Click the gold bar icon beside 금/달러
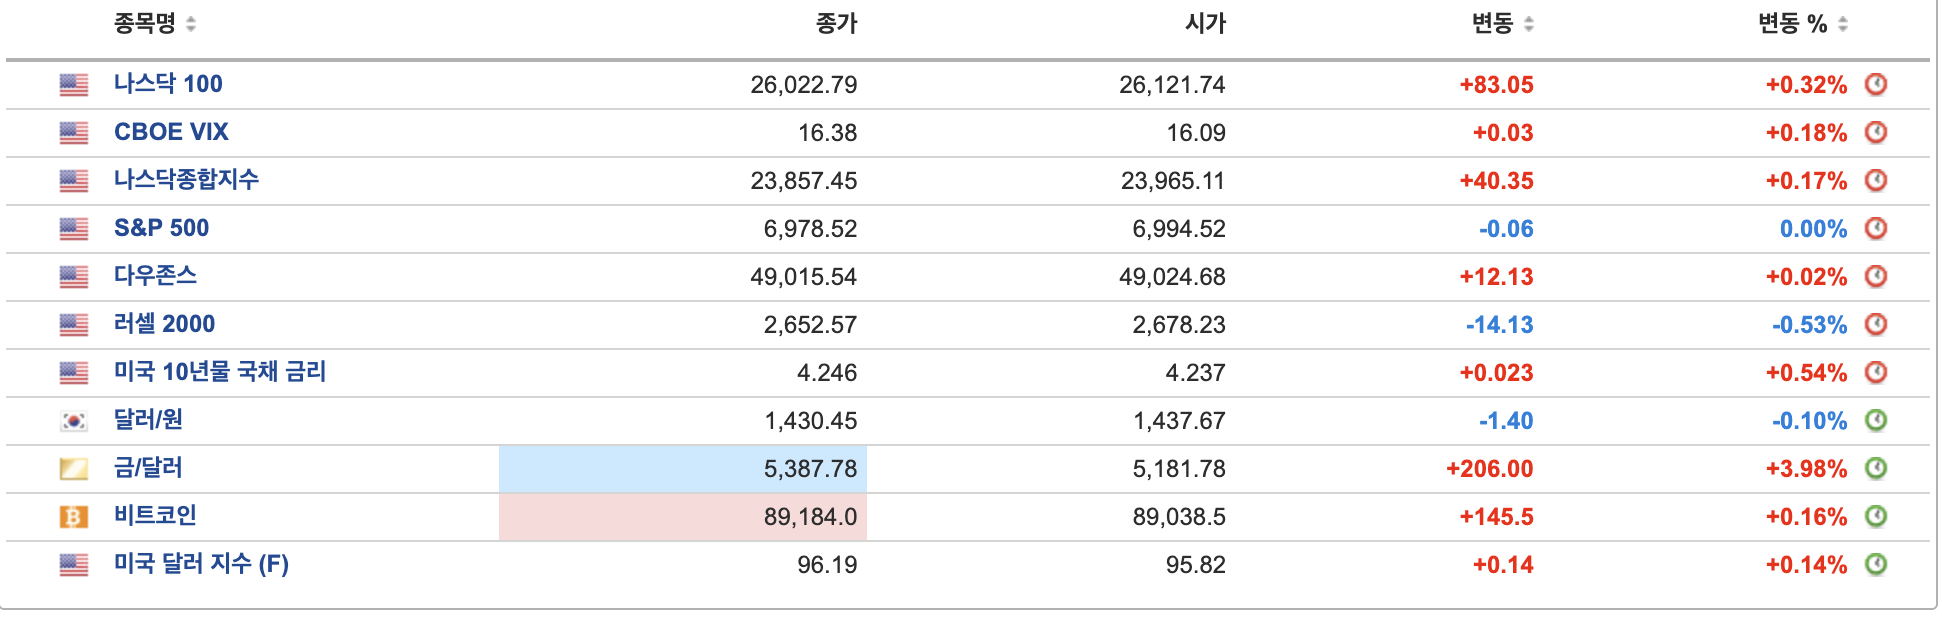 (x=74, y=469)
